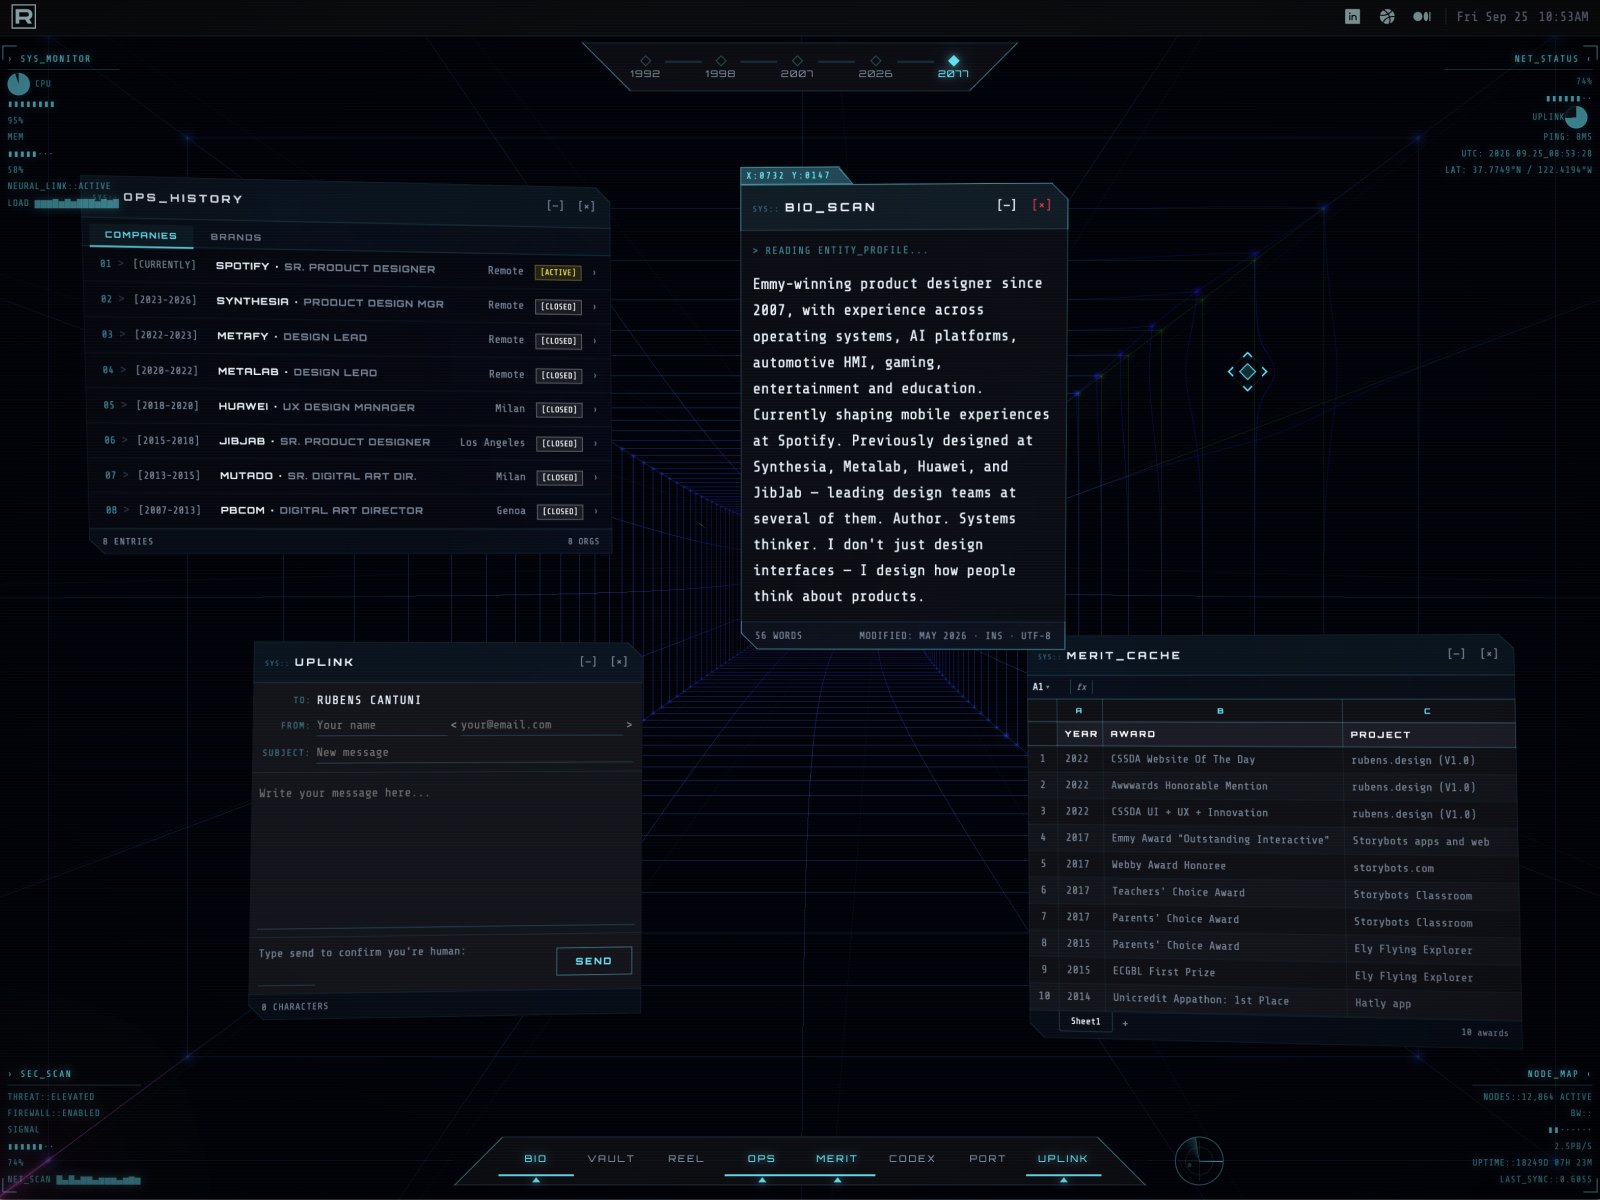Add a new sheet with plus icon
Viewport: 1600px width, 1200px height.
click(x=1125, y=1023)
